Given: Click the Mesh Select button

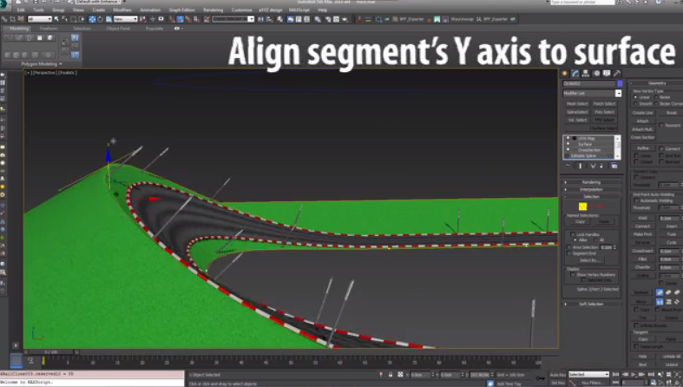Looking at the screenshot, I should (x=577, y=104).
